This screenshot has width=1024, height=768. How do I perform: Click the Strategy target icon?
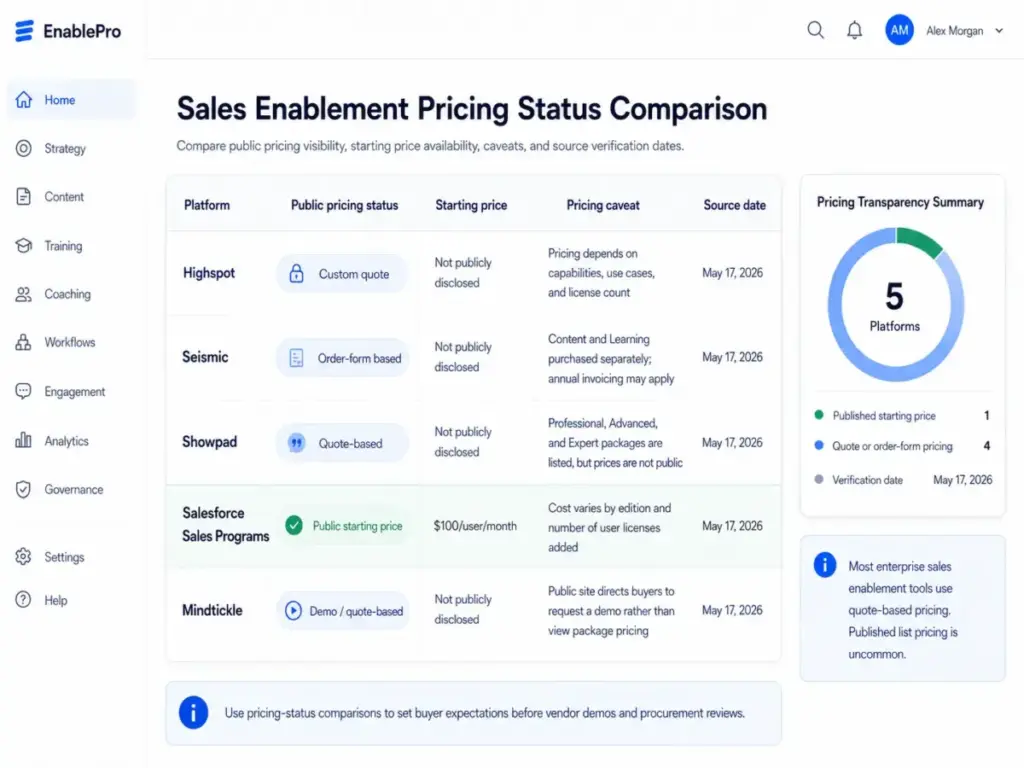24,148
